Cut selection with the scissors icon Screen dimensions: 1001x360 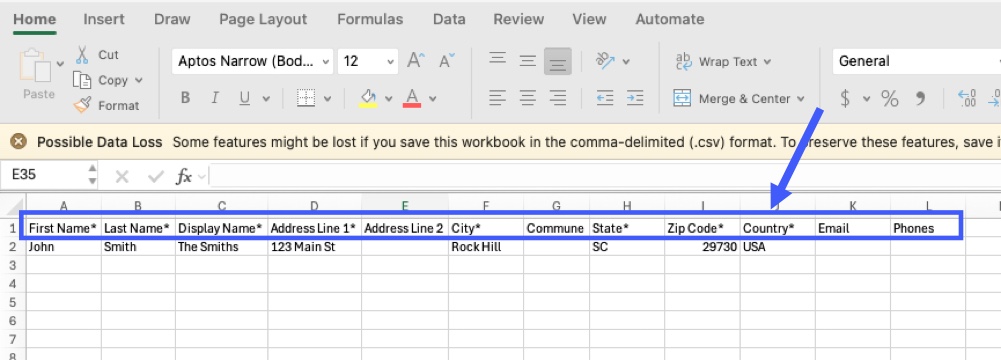coord(82,55)
